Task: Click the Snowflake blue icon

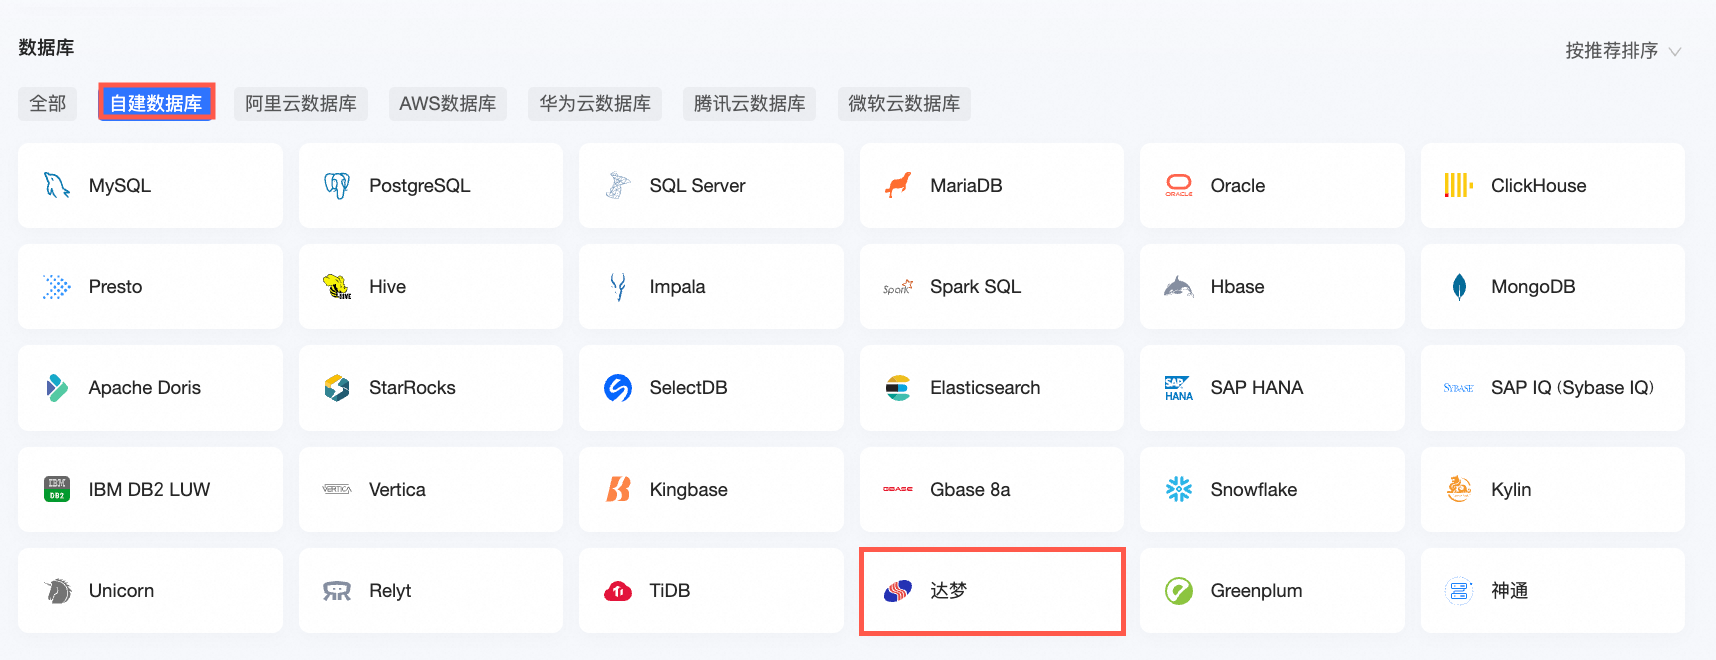Action: pos(1179,489)
